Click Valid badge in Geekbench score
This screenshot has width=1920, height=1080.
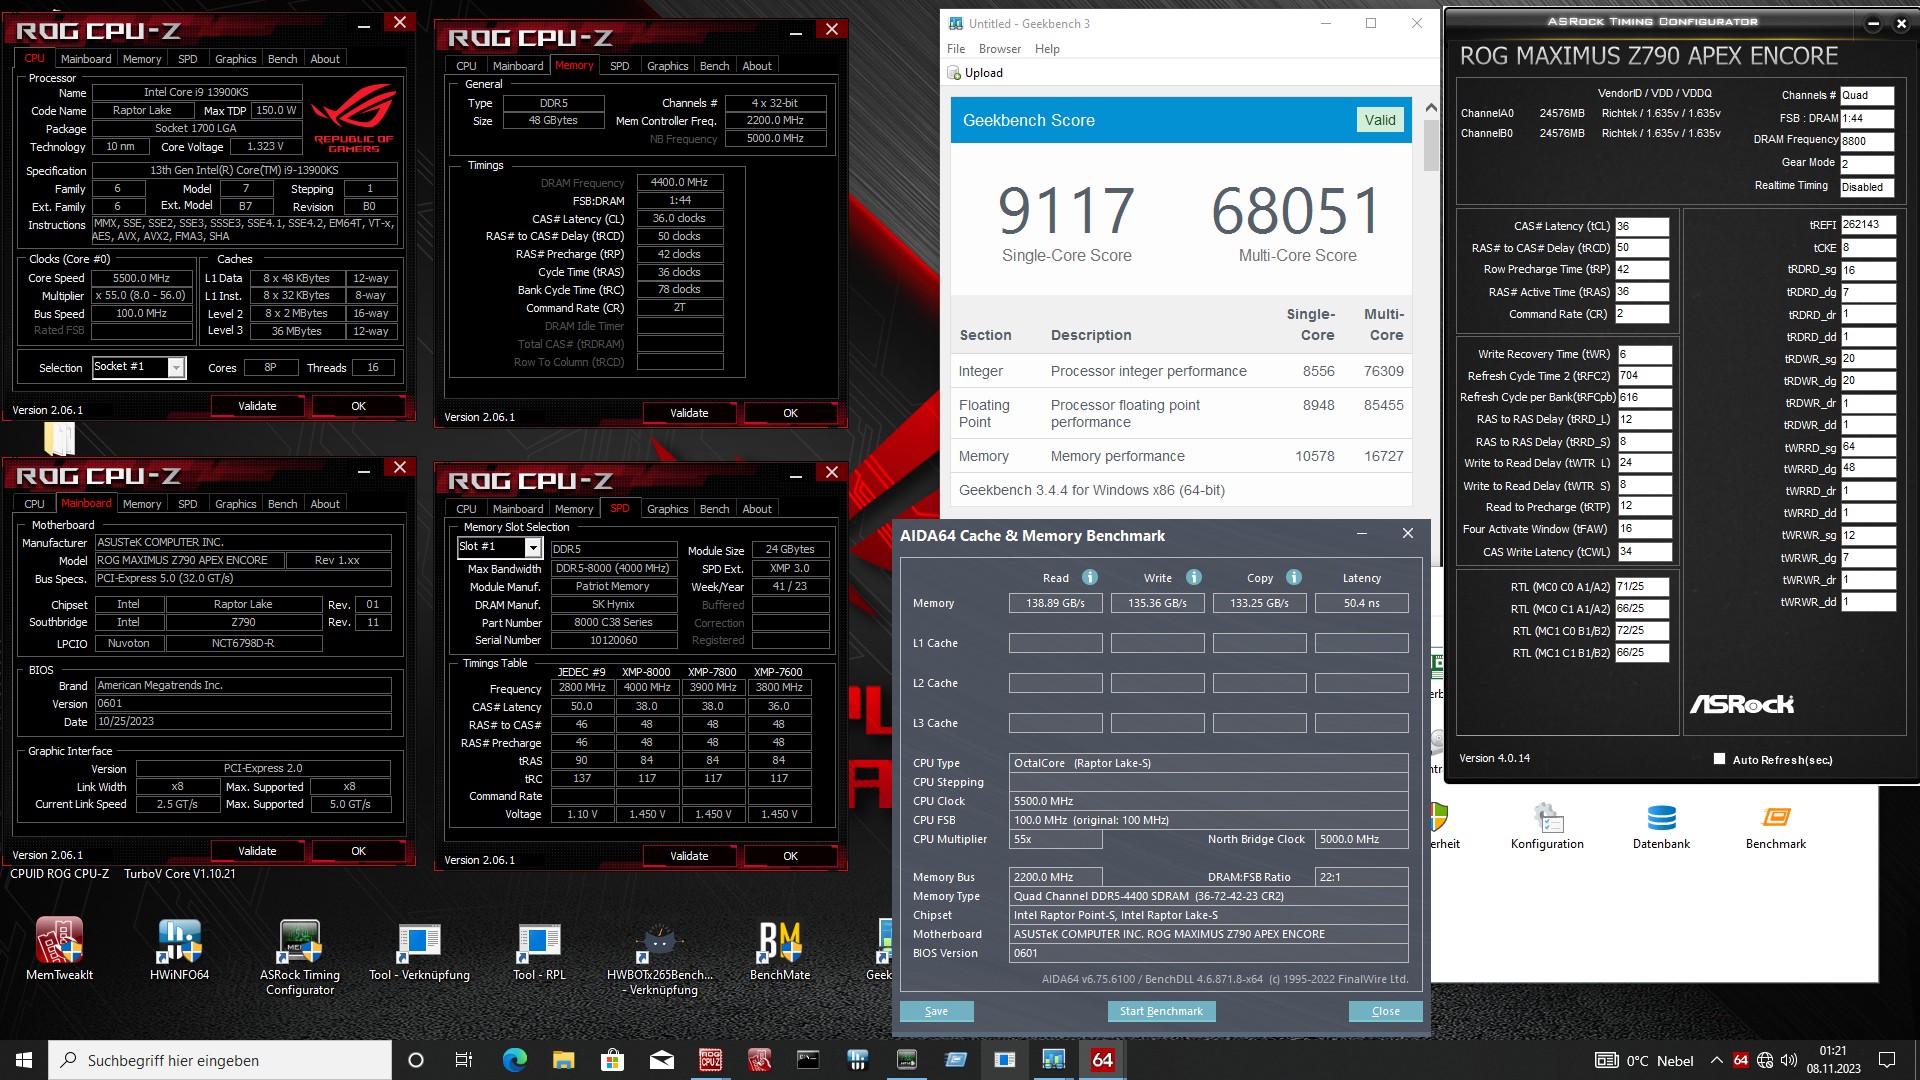[1380, 120]
